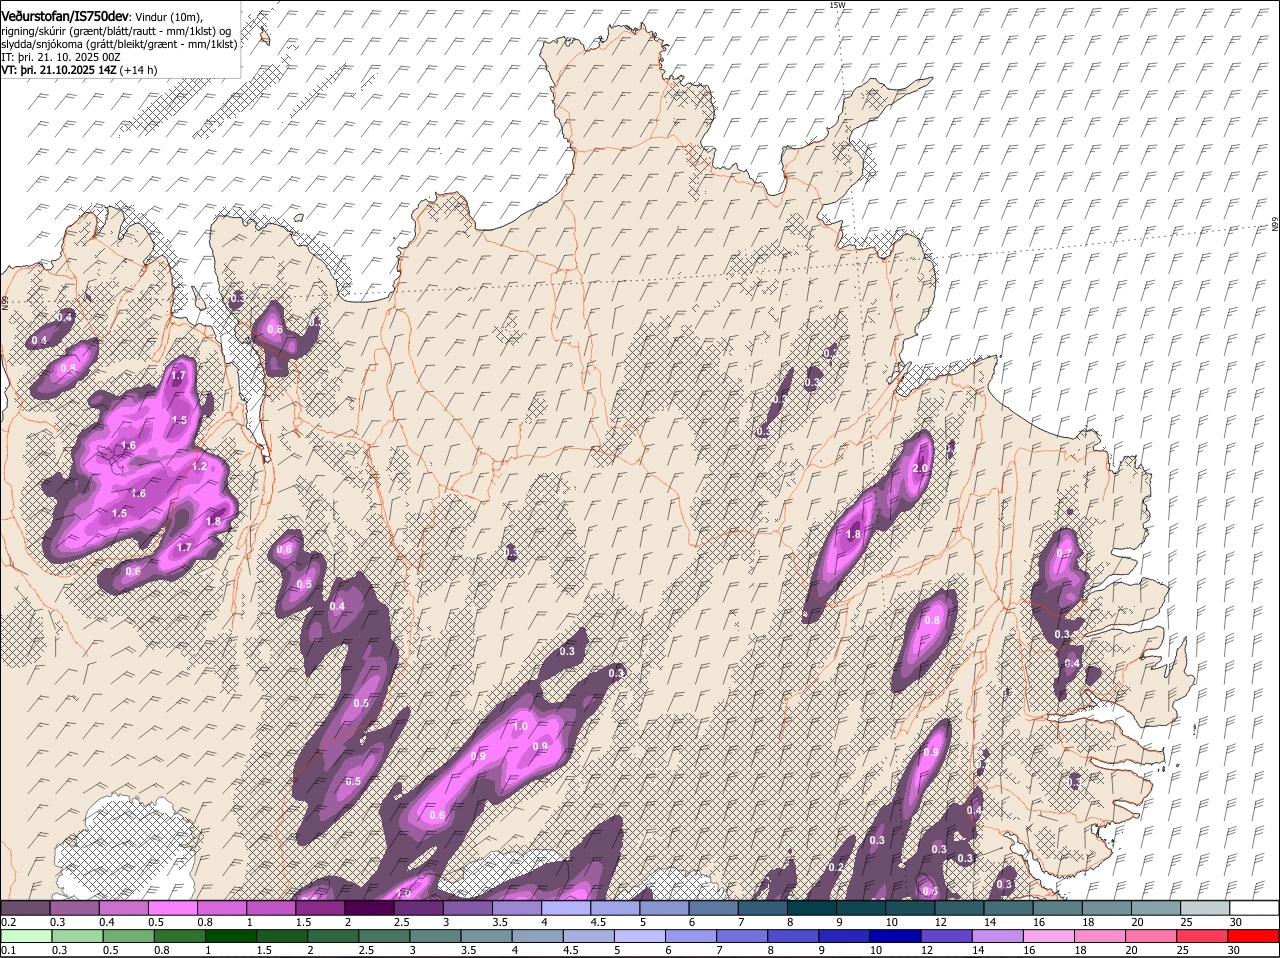Click the Veðurstofan/IS750dev title text

coord(64,17)
